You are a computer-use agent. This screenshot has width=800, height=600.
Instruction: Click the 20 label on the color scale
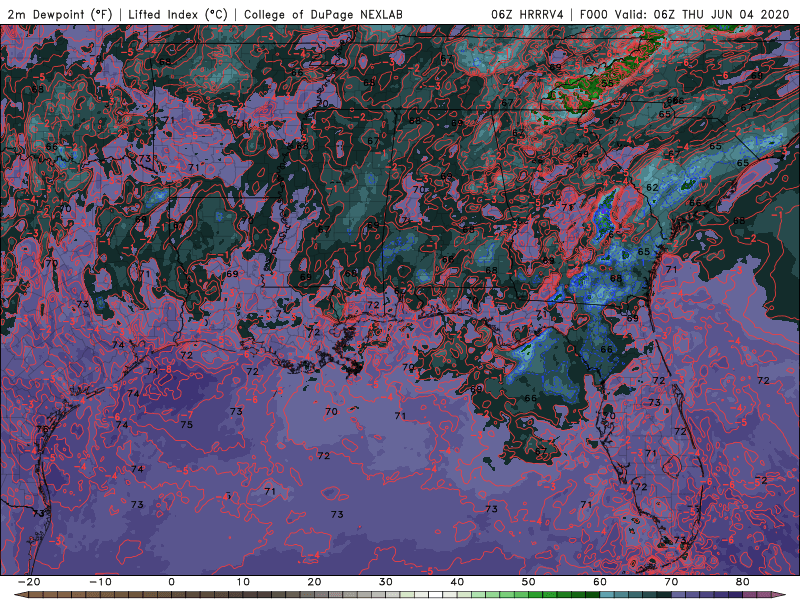(x=314, y=582)
